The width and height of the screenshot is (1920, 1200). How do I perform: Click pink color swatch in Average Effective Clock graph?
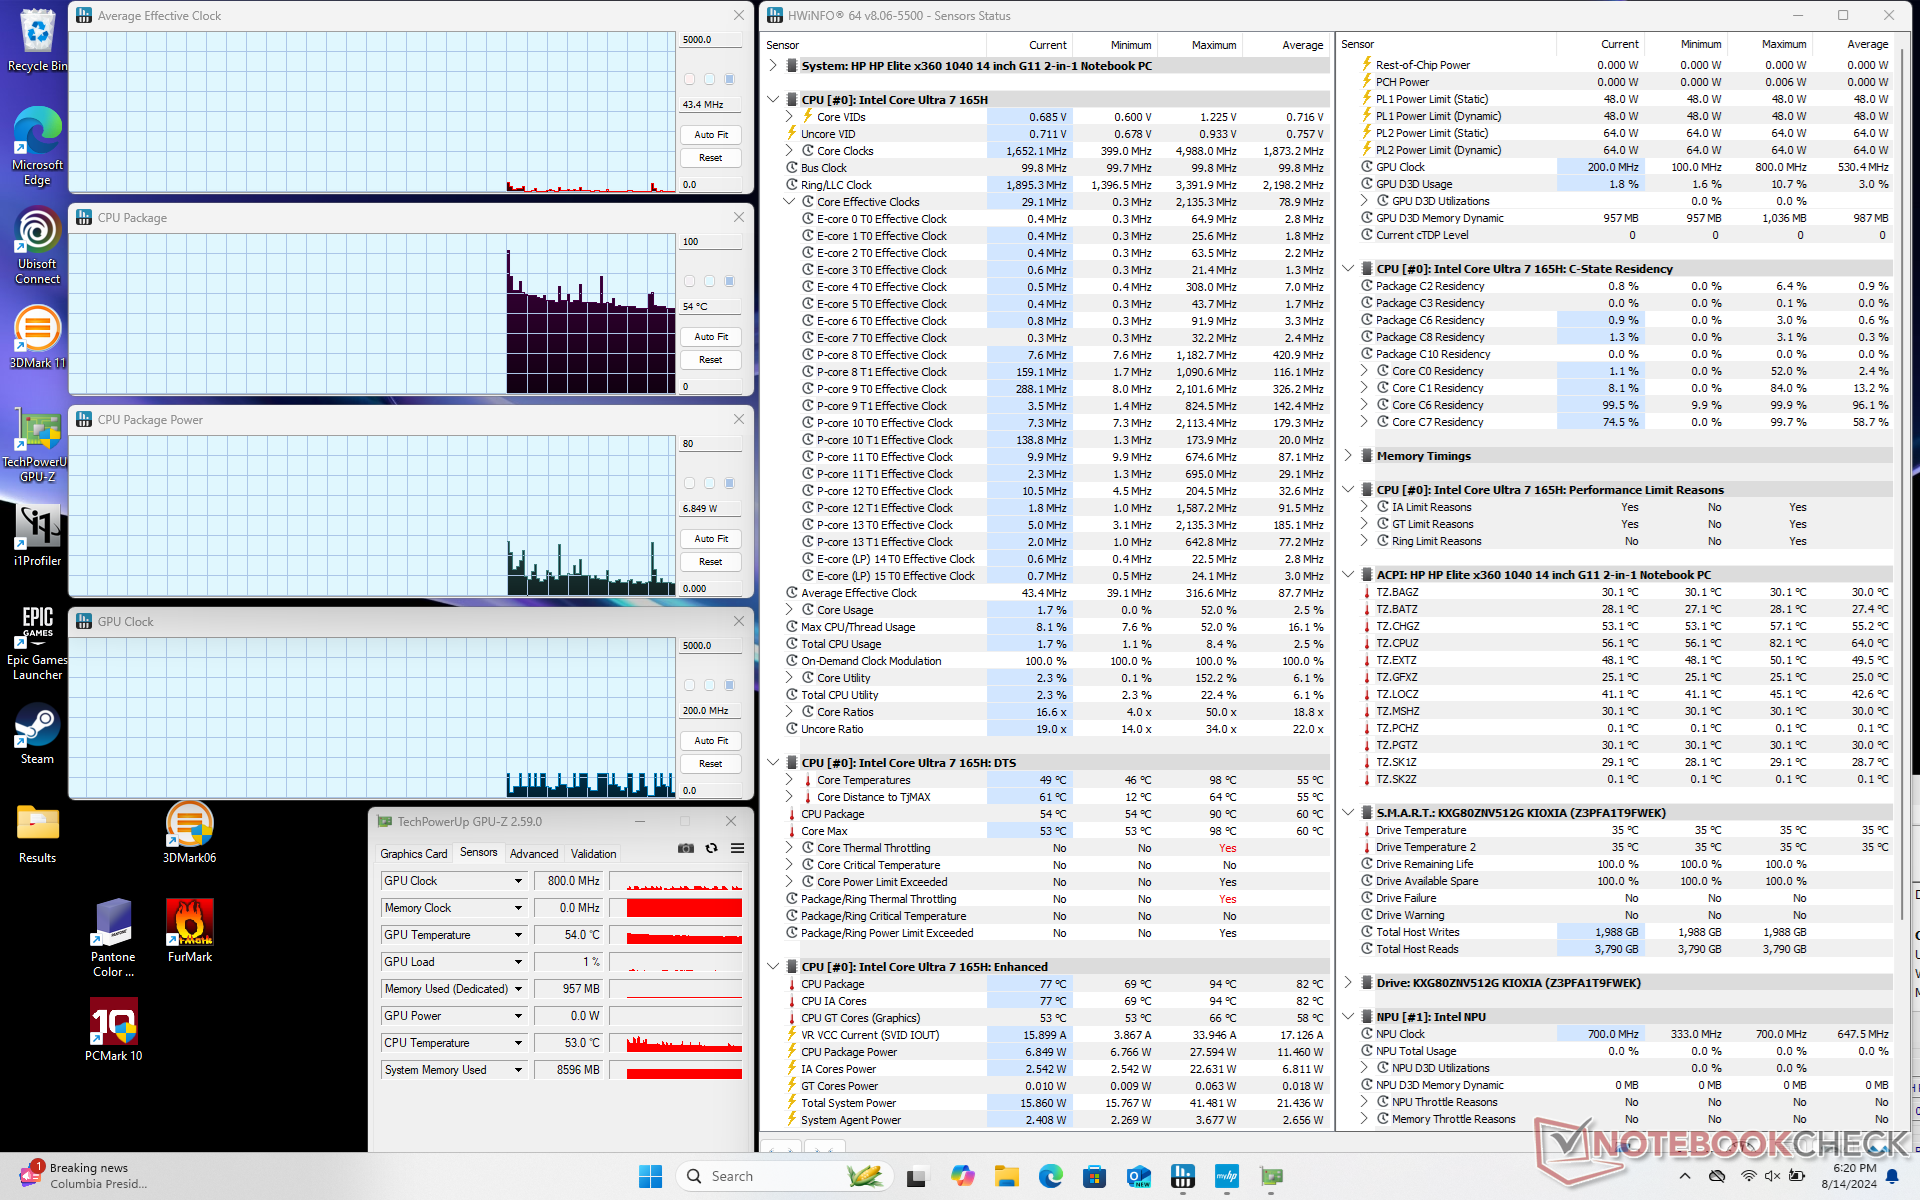pos(689,79)
